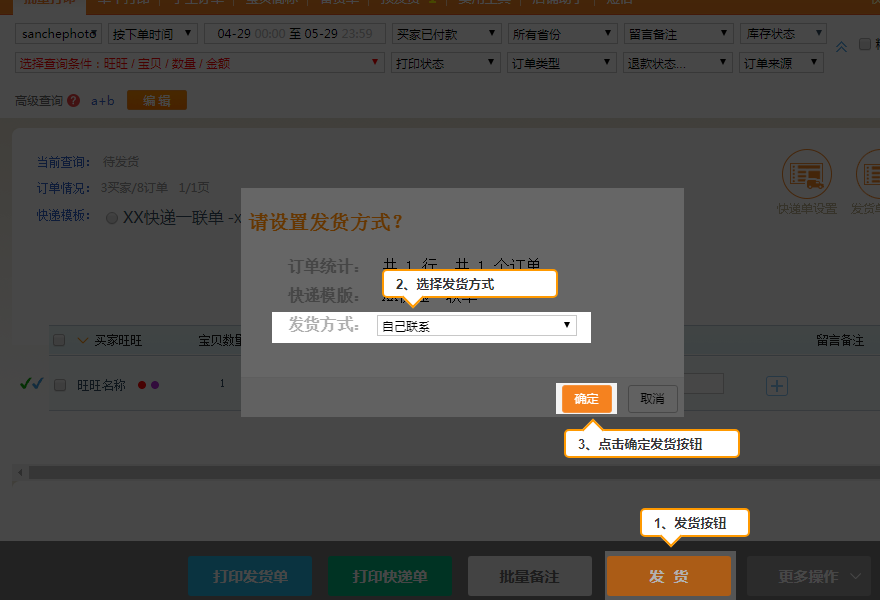The width and height of the screenshot is (880, 600).
Task: Click the orange sort arrow beside 买家旺旺
Action: point(82,341)
